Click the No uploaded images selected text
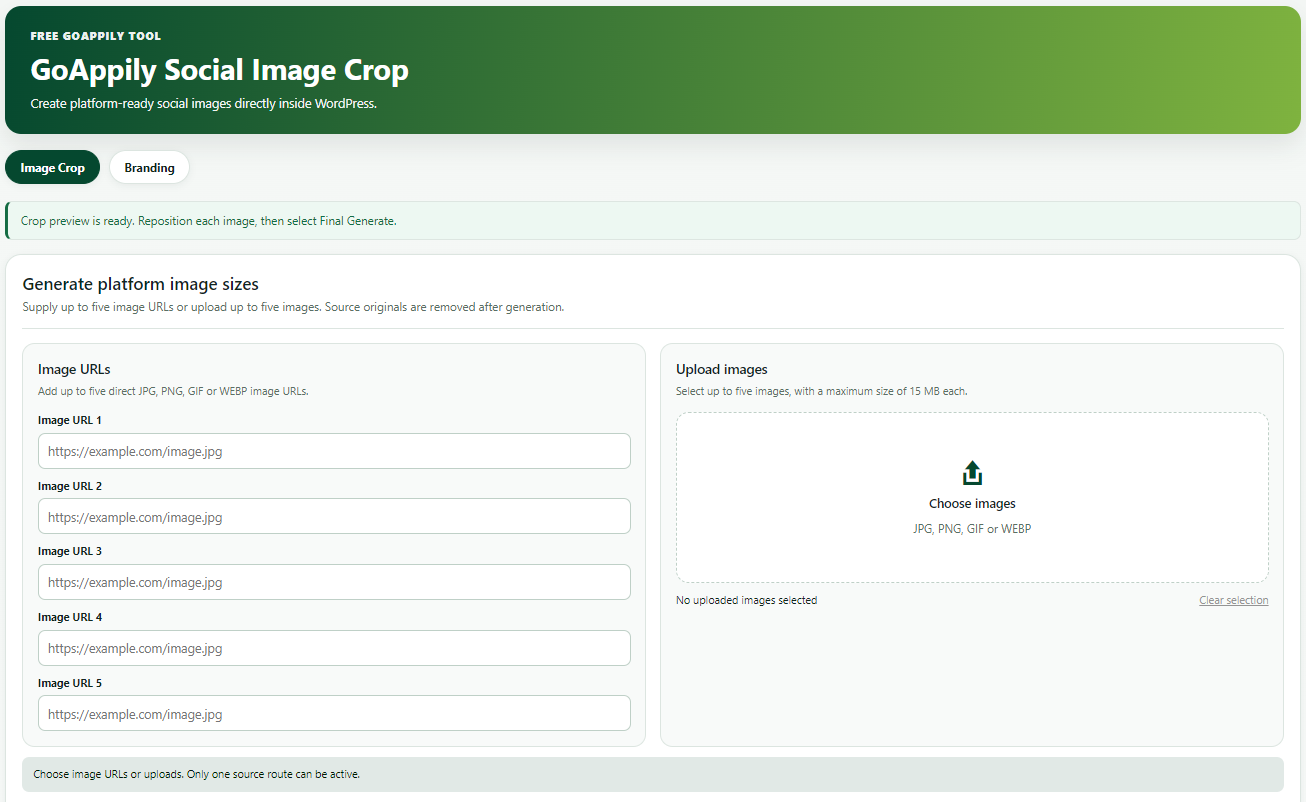Viewport: 1306px width, 802px height. 746,600
